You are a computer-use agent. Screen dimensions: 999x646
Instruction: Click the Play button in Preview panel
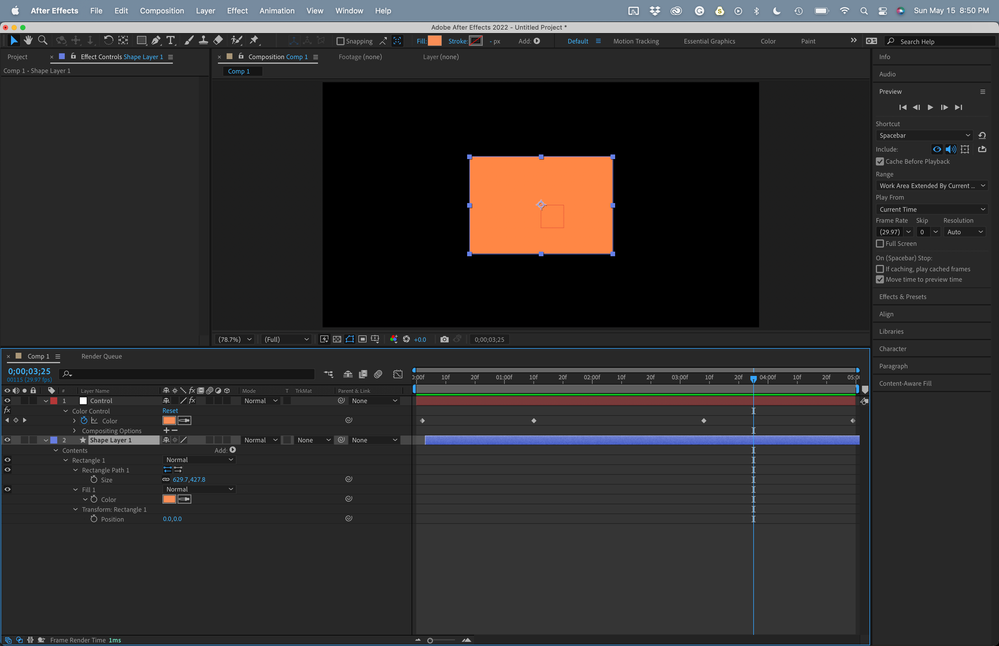[930, 107]
